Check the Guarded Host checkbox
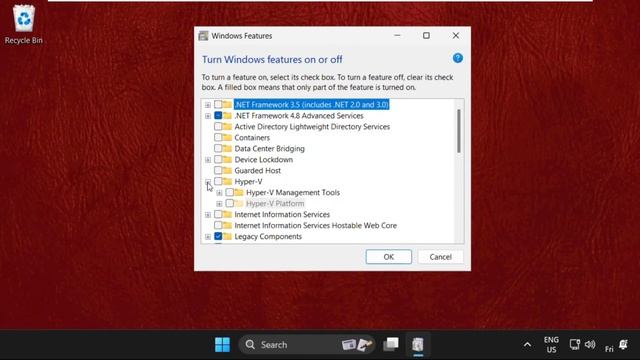 (x=218, y=170)
